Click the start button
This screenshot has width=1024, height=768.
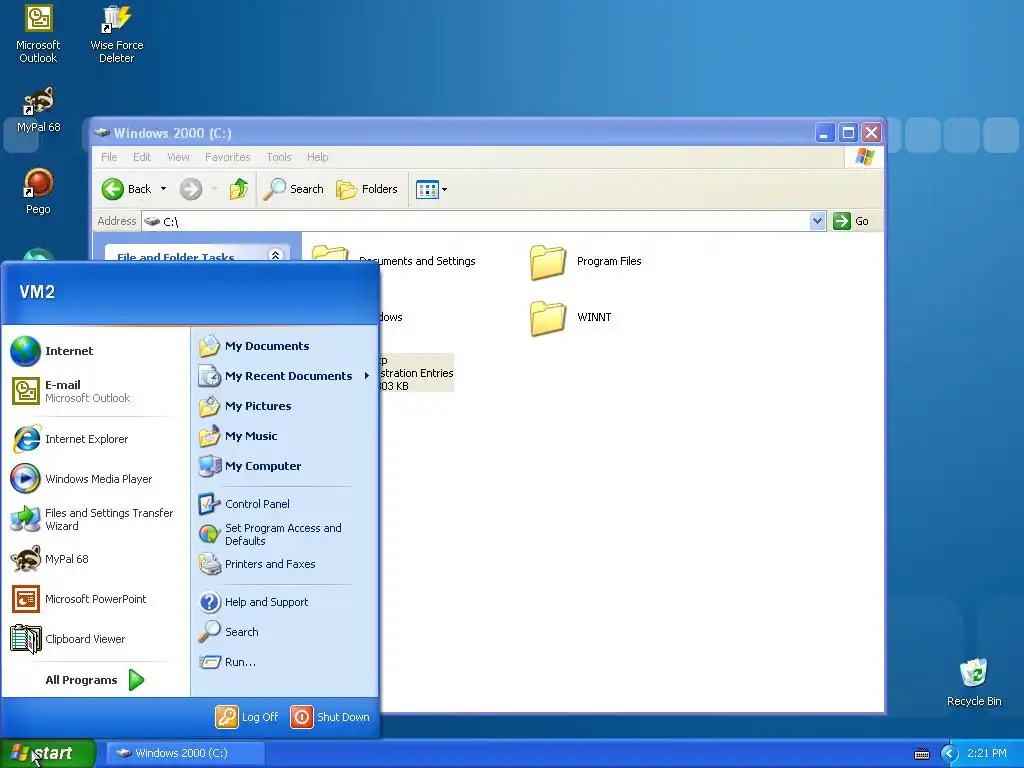47,754
